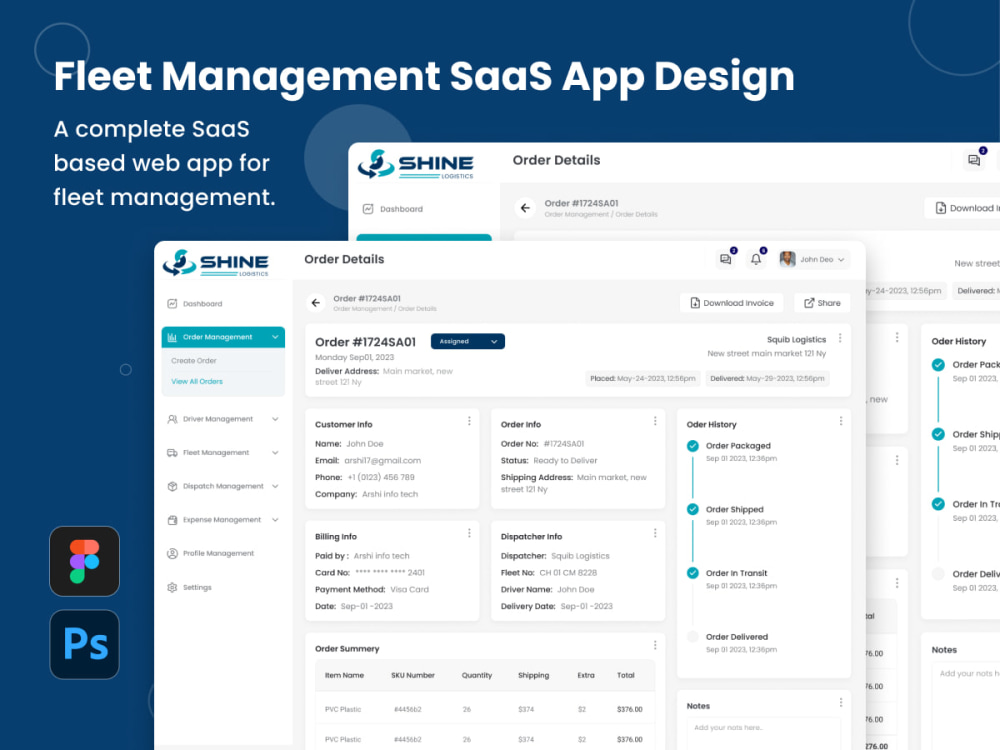Click the Download Invoice button in front window
Screen dimensions: 1000x750
point(732,303)
